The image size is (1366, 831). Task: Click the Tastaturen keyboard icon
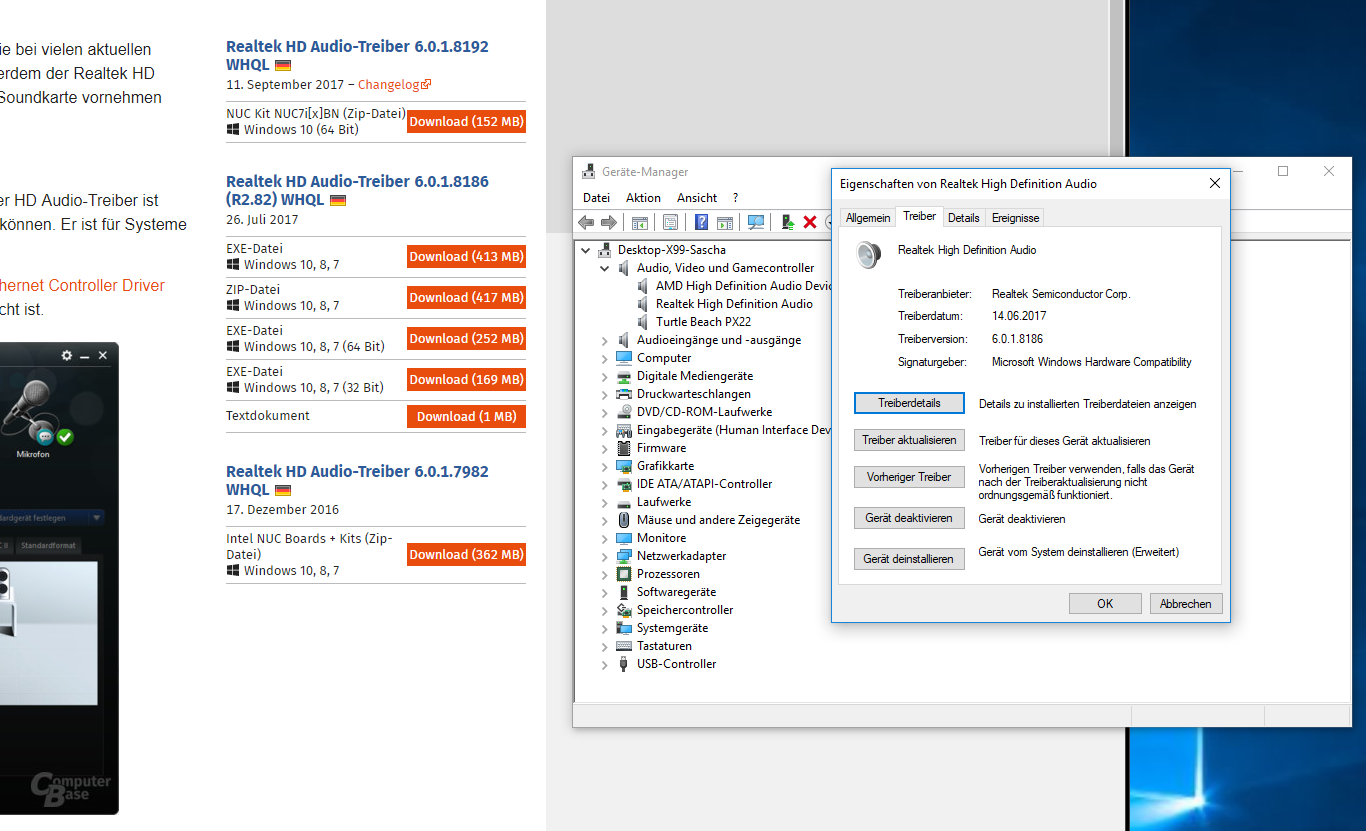coord(624,646)
